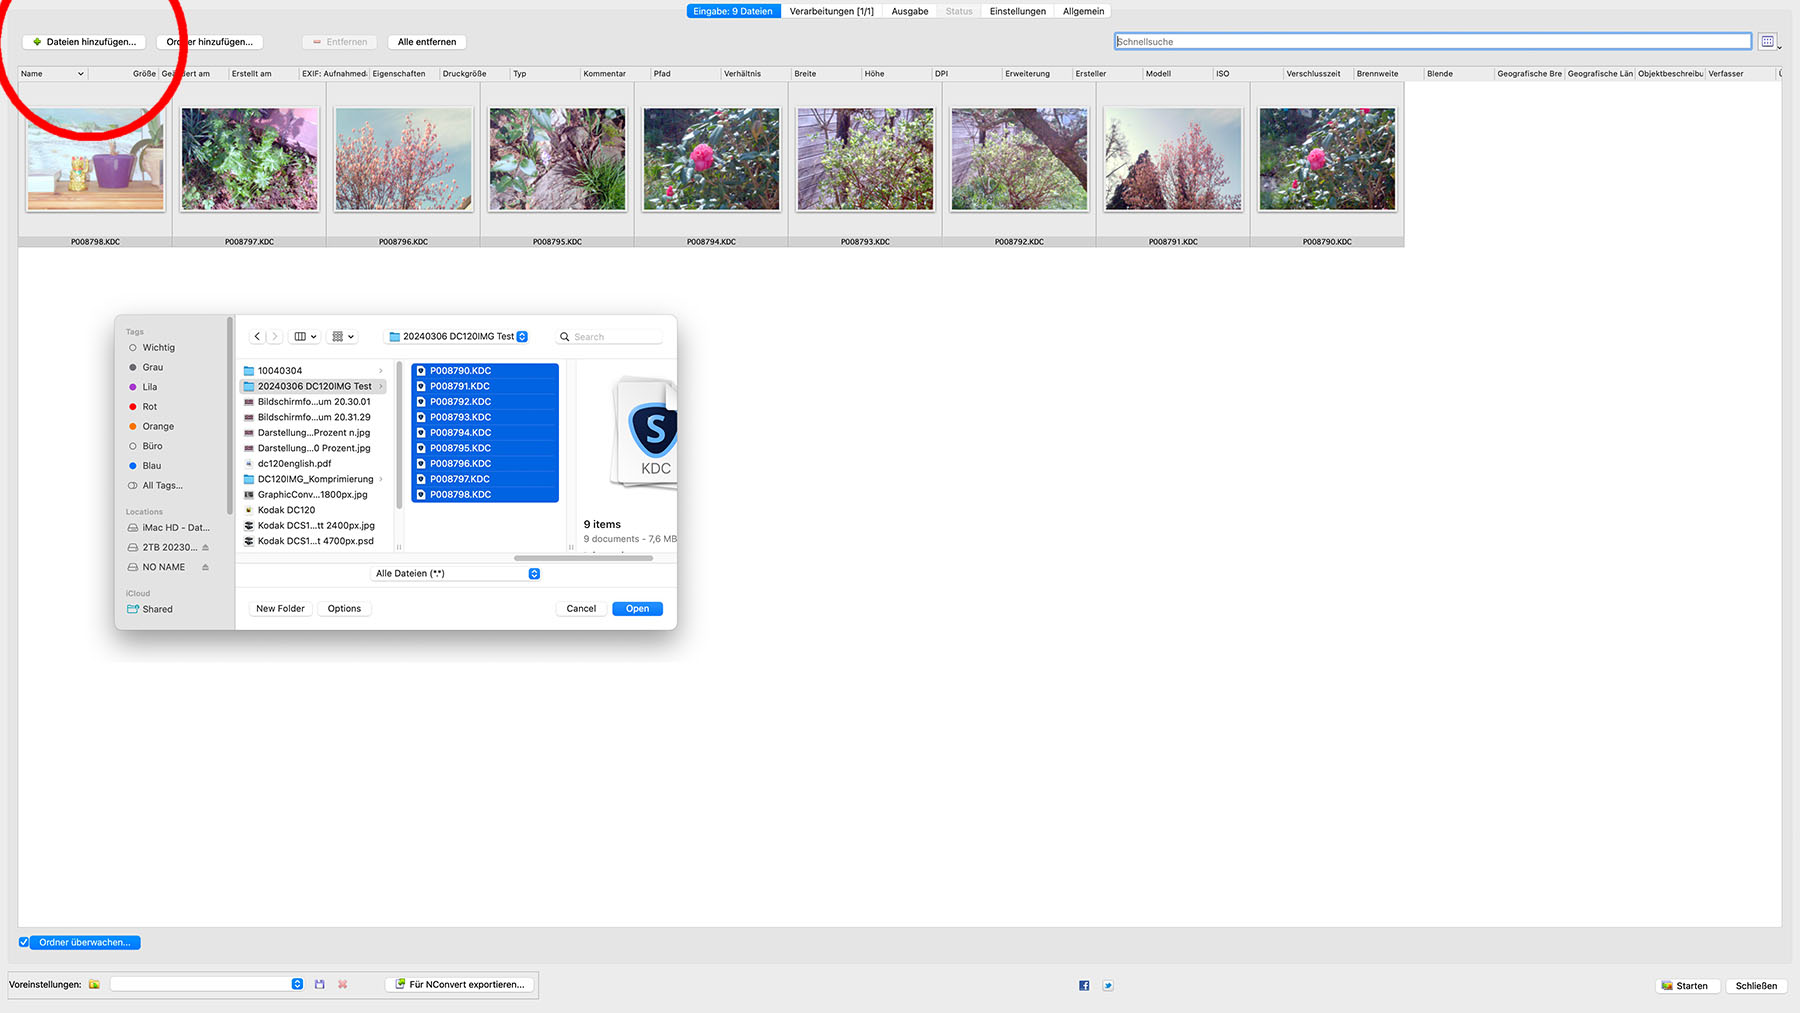Switch to the Verarbeitungen [1/1] tab
Image resolution: width=1800 pixels, height=1013 pixels.
[x=831, y=11]
